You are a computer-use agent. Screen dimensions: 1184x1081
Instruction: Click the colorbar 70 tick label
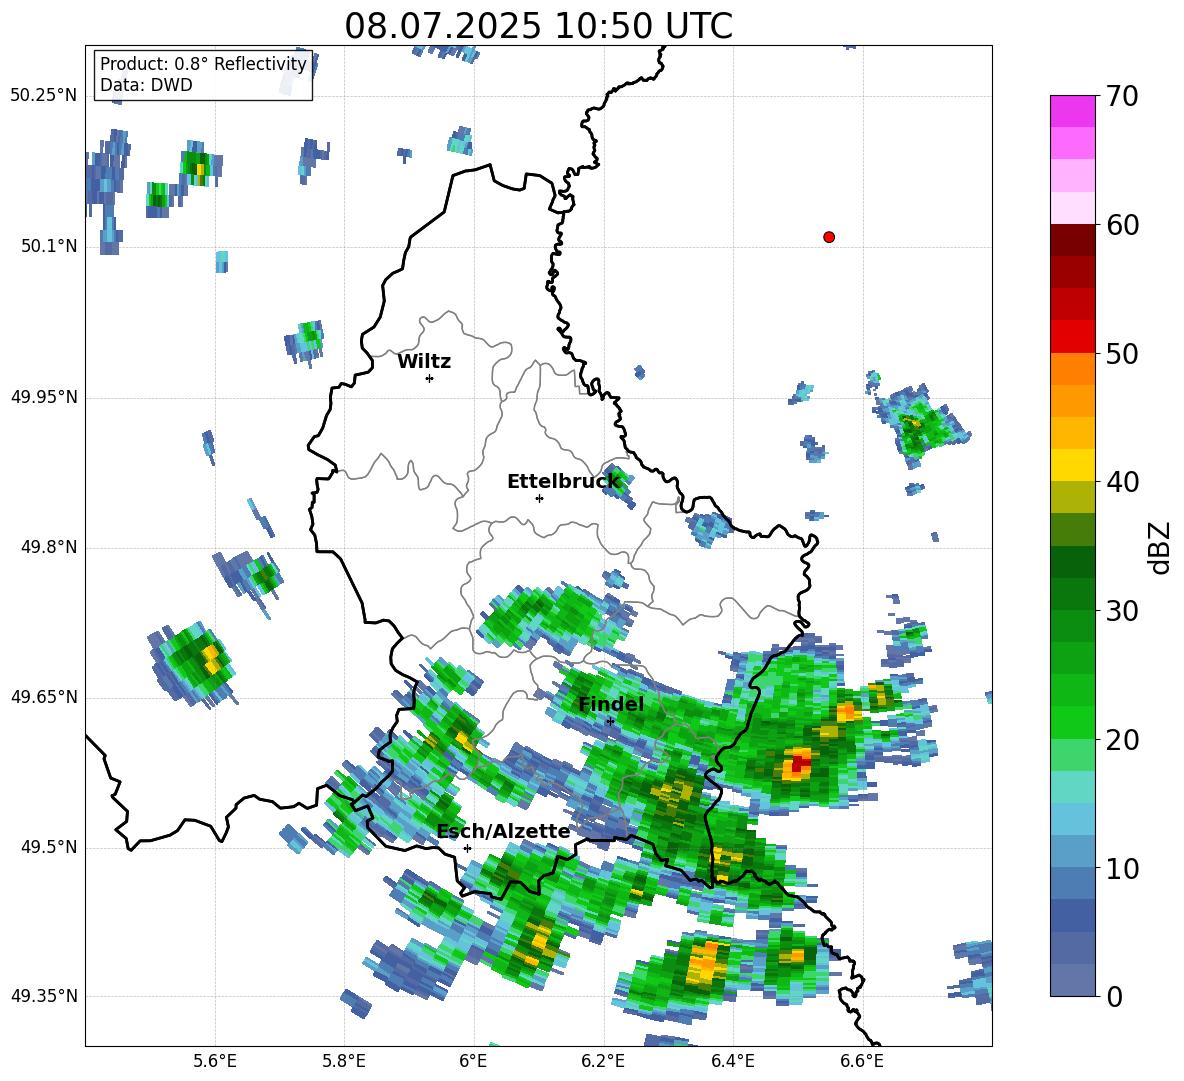(x=1122, y=96)
